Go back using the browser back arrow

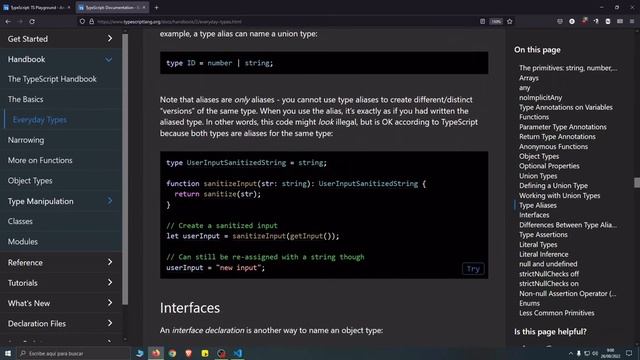pos(8,21)
